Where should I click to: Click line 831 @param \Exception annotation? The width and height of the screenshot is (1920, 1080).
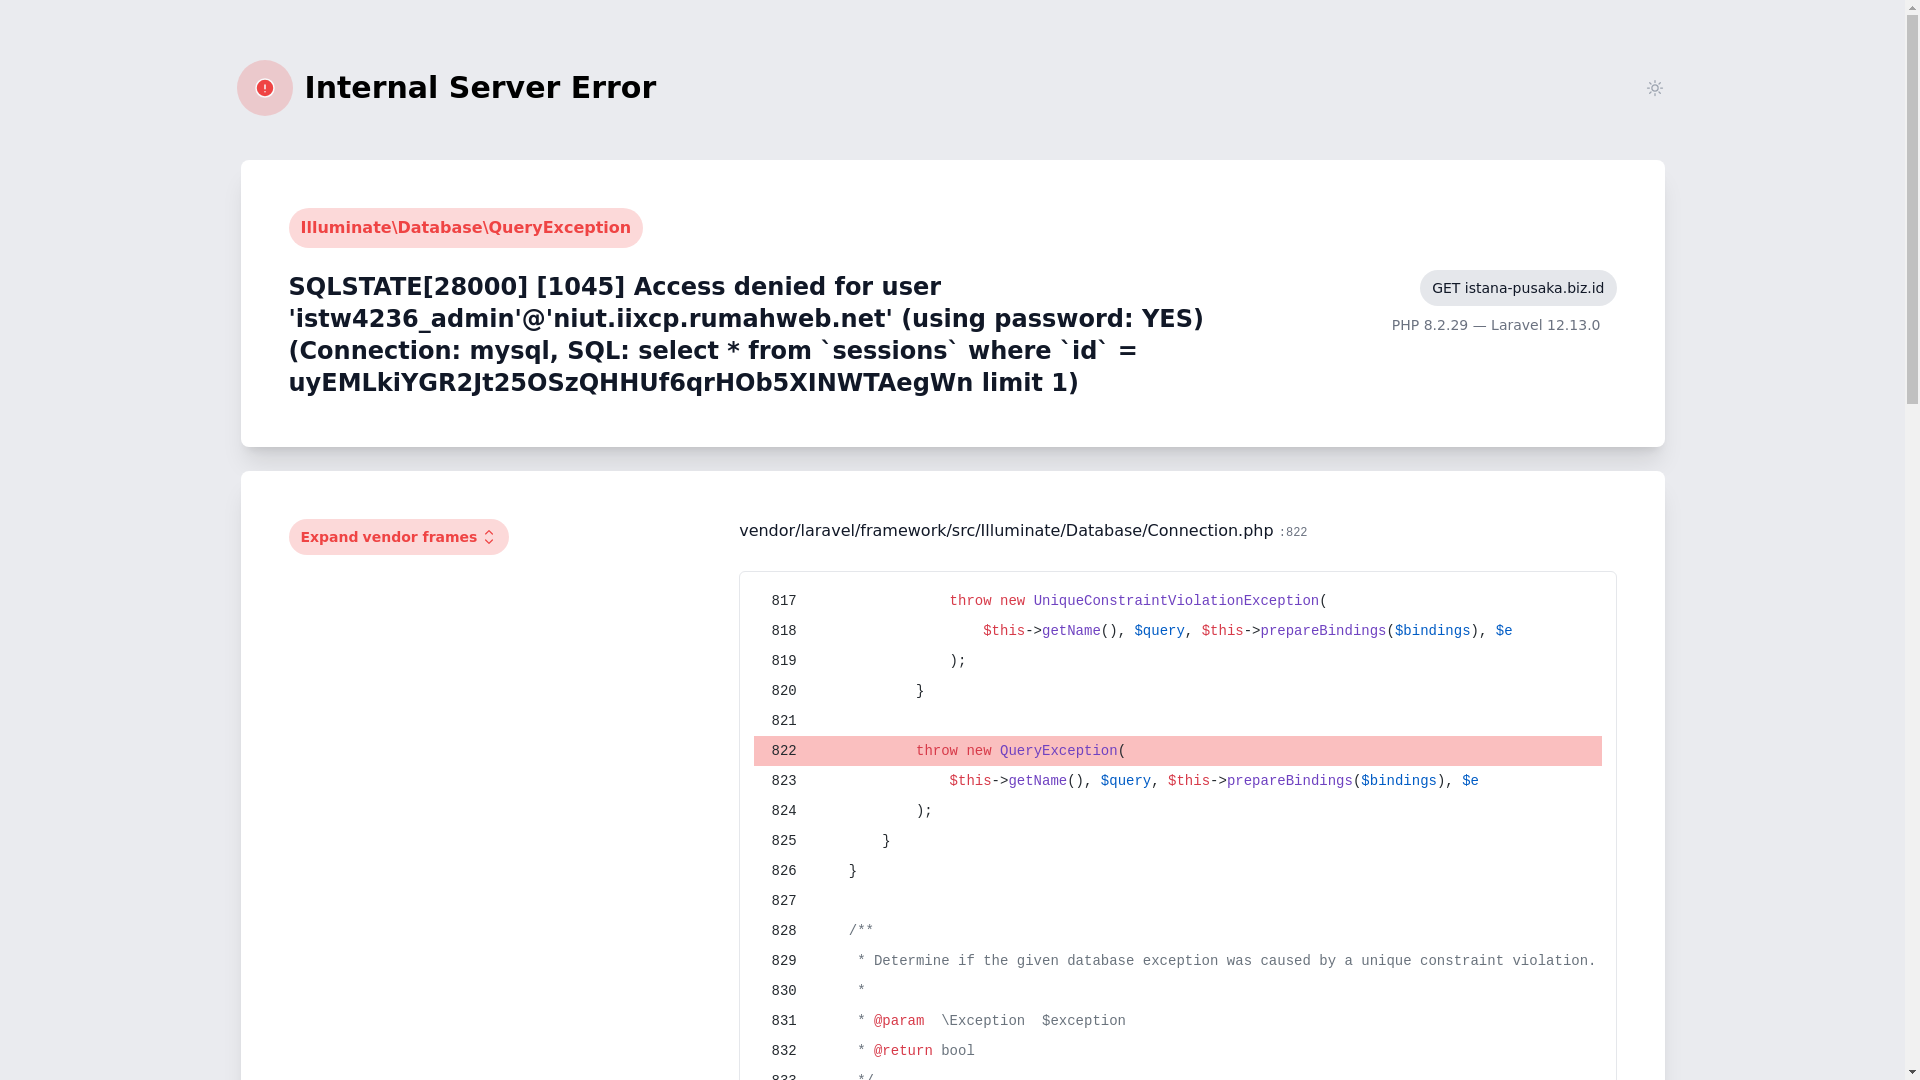(x=1177, y=1021)
